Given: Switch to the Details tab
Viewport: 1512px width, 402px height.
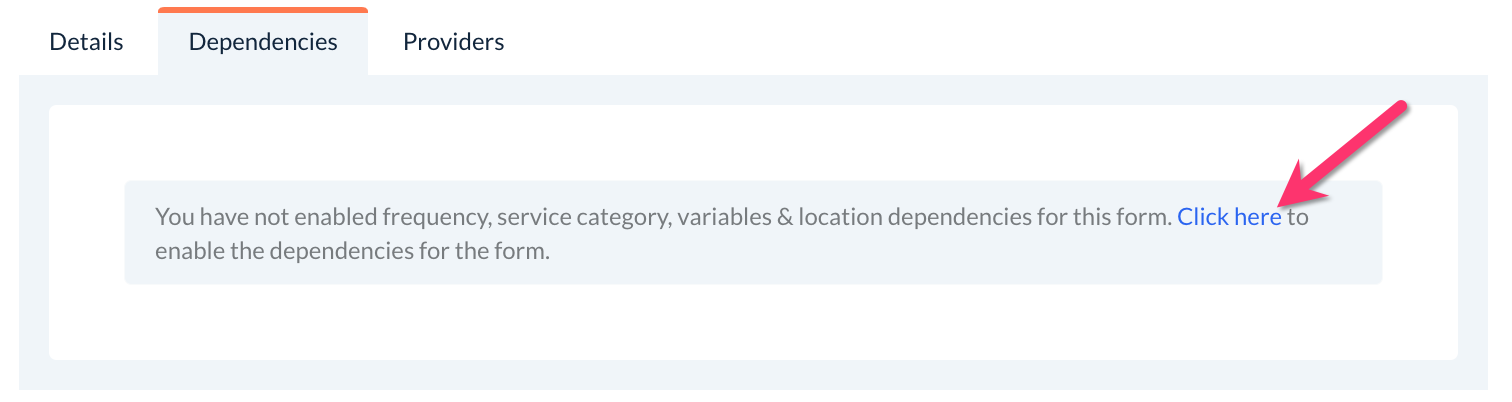Looking at the screenshot, I should tap(86, 42).
